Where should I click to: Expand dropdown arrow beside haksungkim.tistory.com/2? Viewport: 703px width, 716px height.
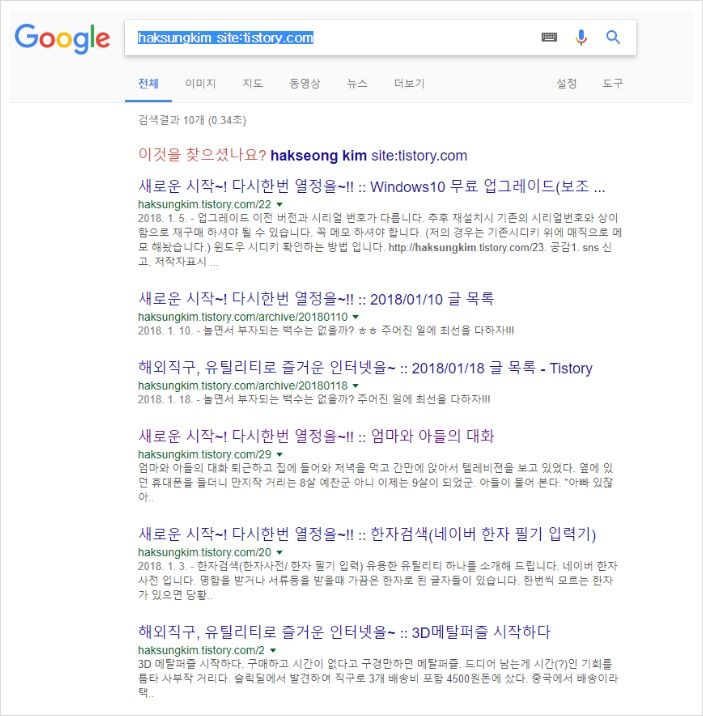[273, 650]
